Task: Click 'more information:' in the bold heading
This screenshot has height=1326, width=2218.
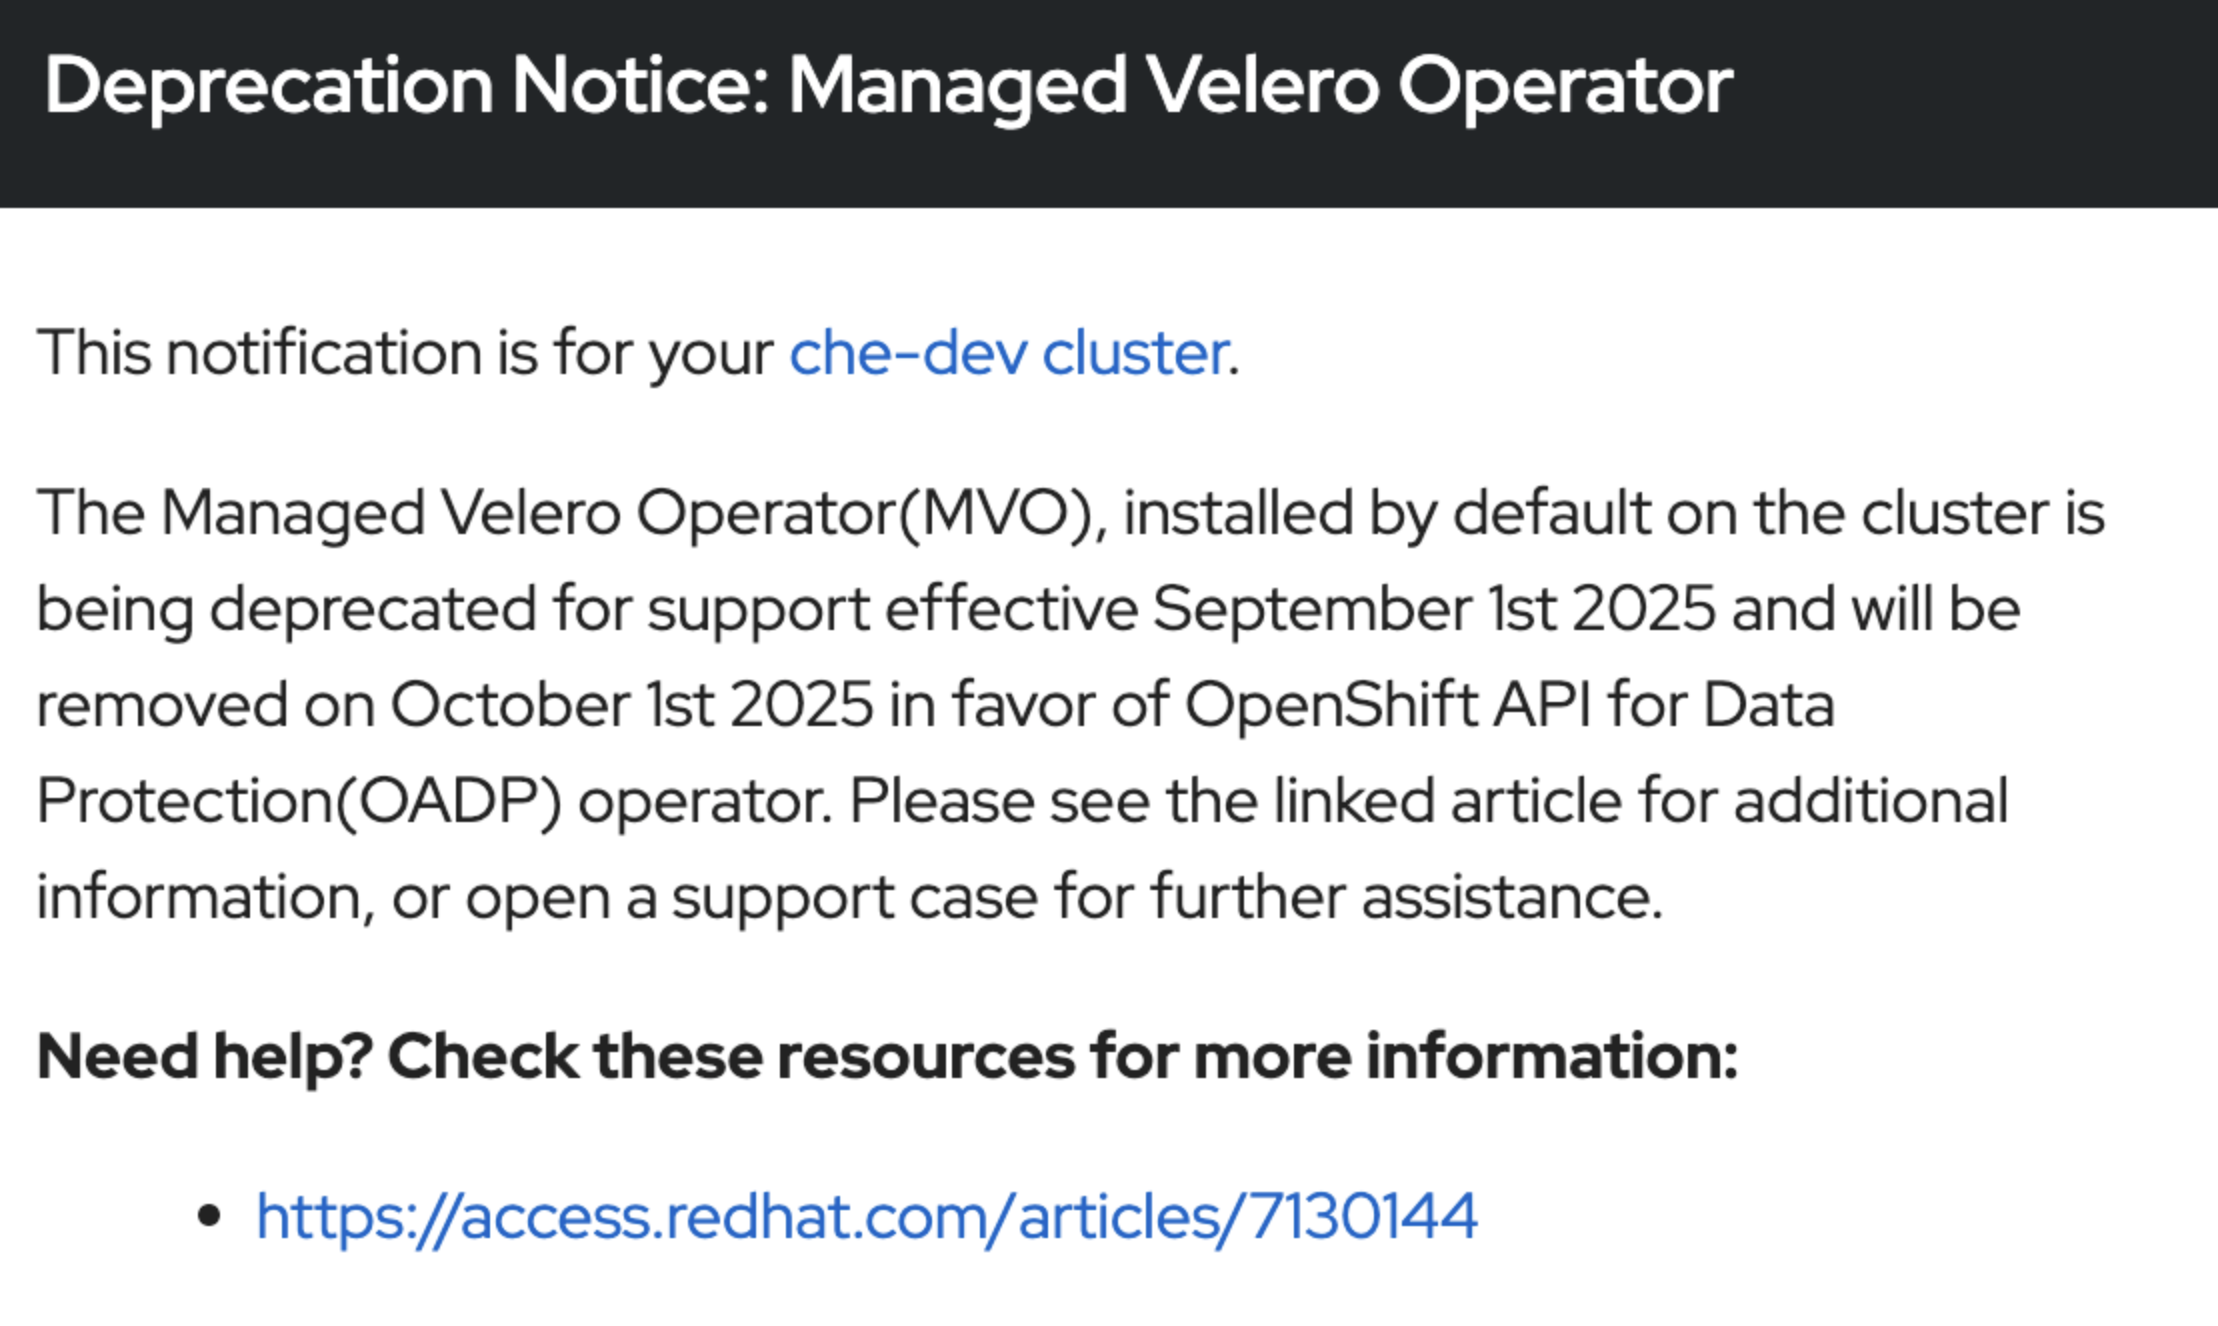Action: [1551, 1057]
